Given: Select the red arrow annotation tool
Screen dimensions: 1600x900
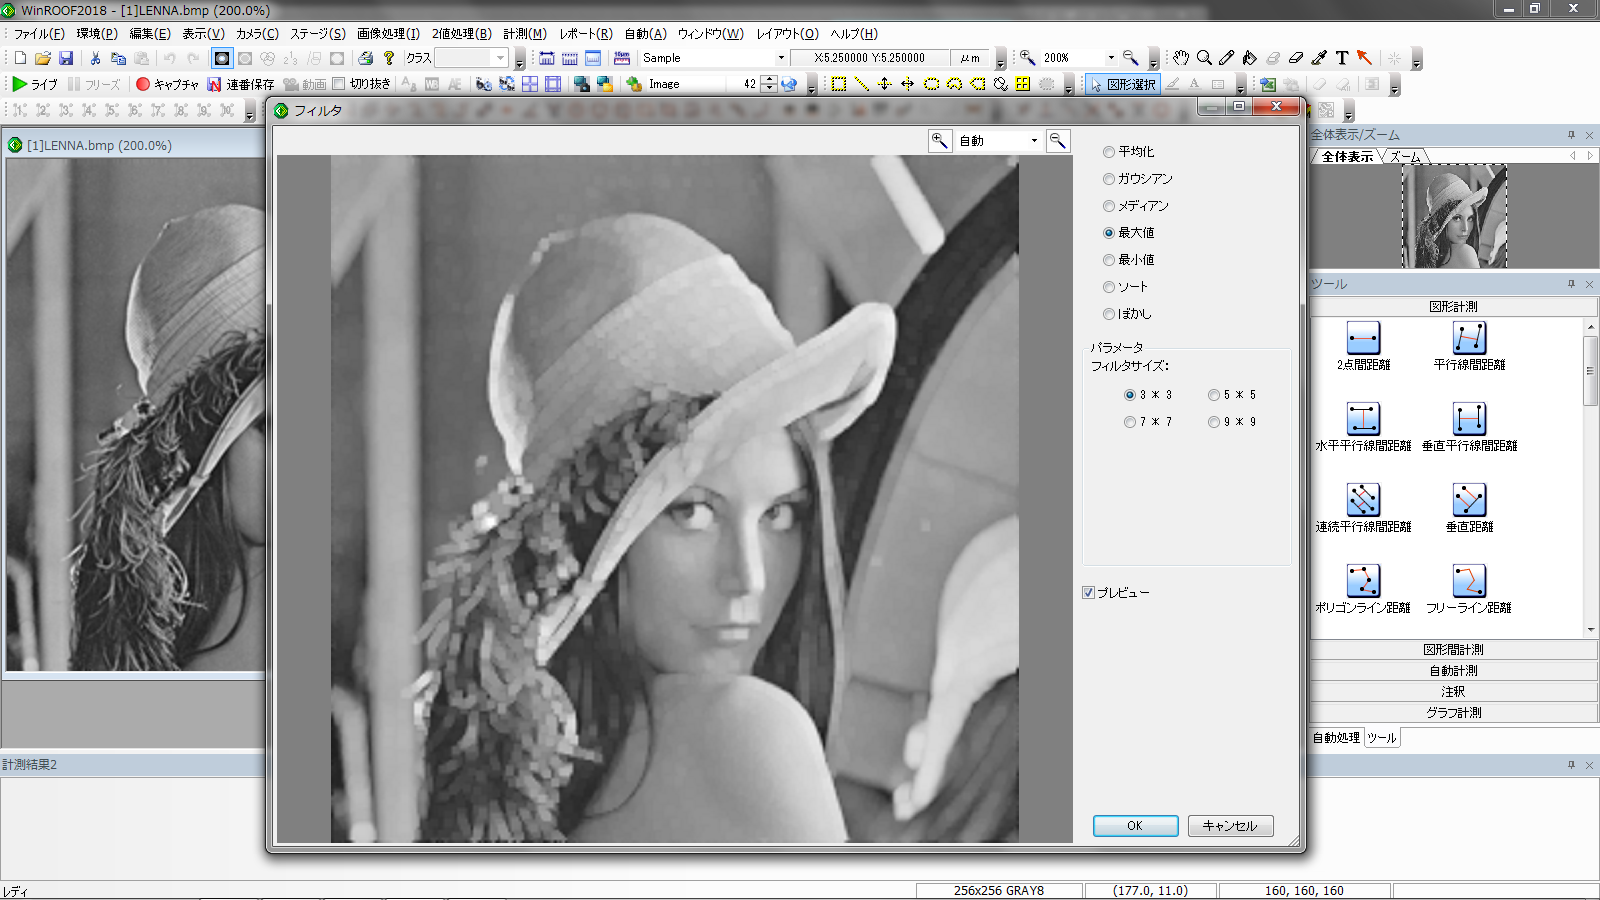Looking at the screenshot, I should click(x=1365, y=58).
